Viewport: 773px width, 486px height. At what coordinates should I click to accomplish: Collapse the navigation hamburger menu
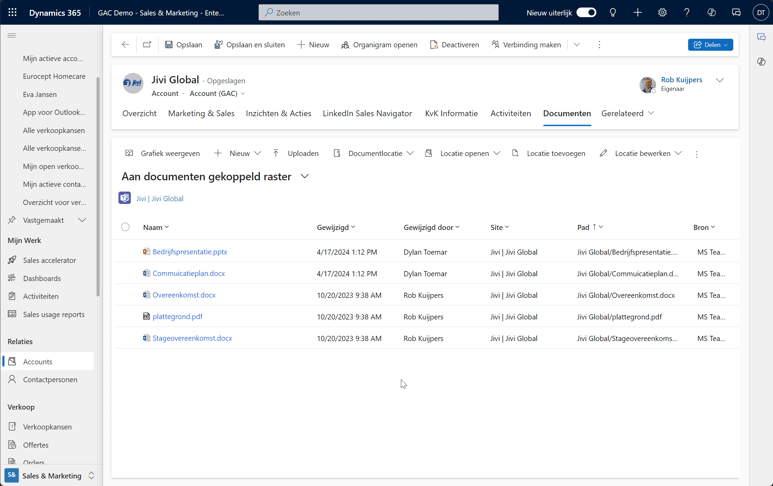pos(12,35)
